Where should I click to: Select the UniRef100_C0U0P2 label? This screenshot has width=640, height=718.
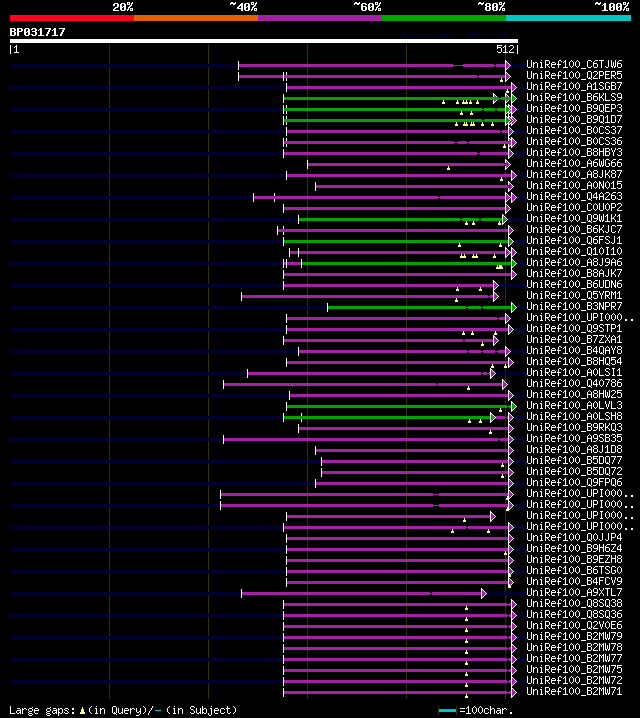(574, 207)
